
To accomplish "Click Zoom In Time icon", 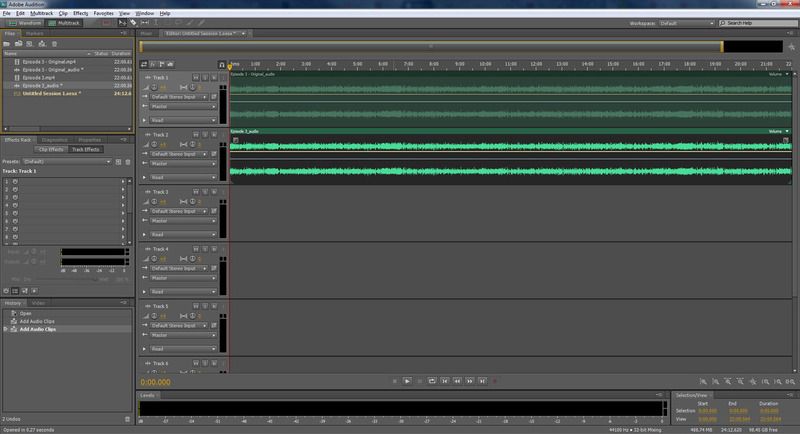I will [x=728, y=381].
